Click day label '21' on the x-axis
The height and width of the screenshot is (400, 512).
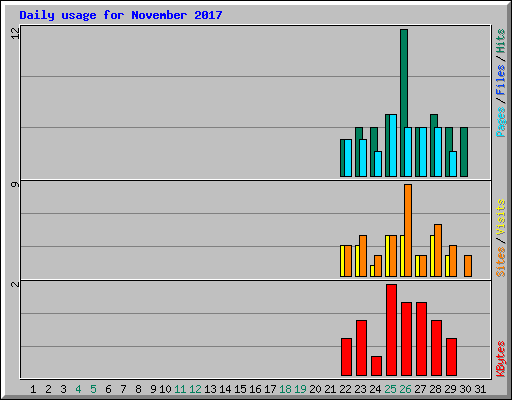tap(330, 389)
